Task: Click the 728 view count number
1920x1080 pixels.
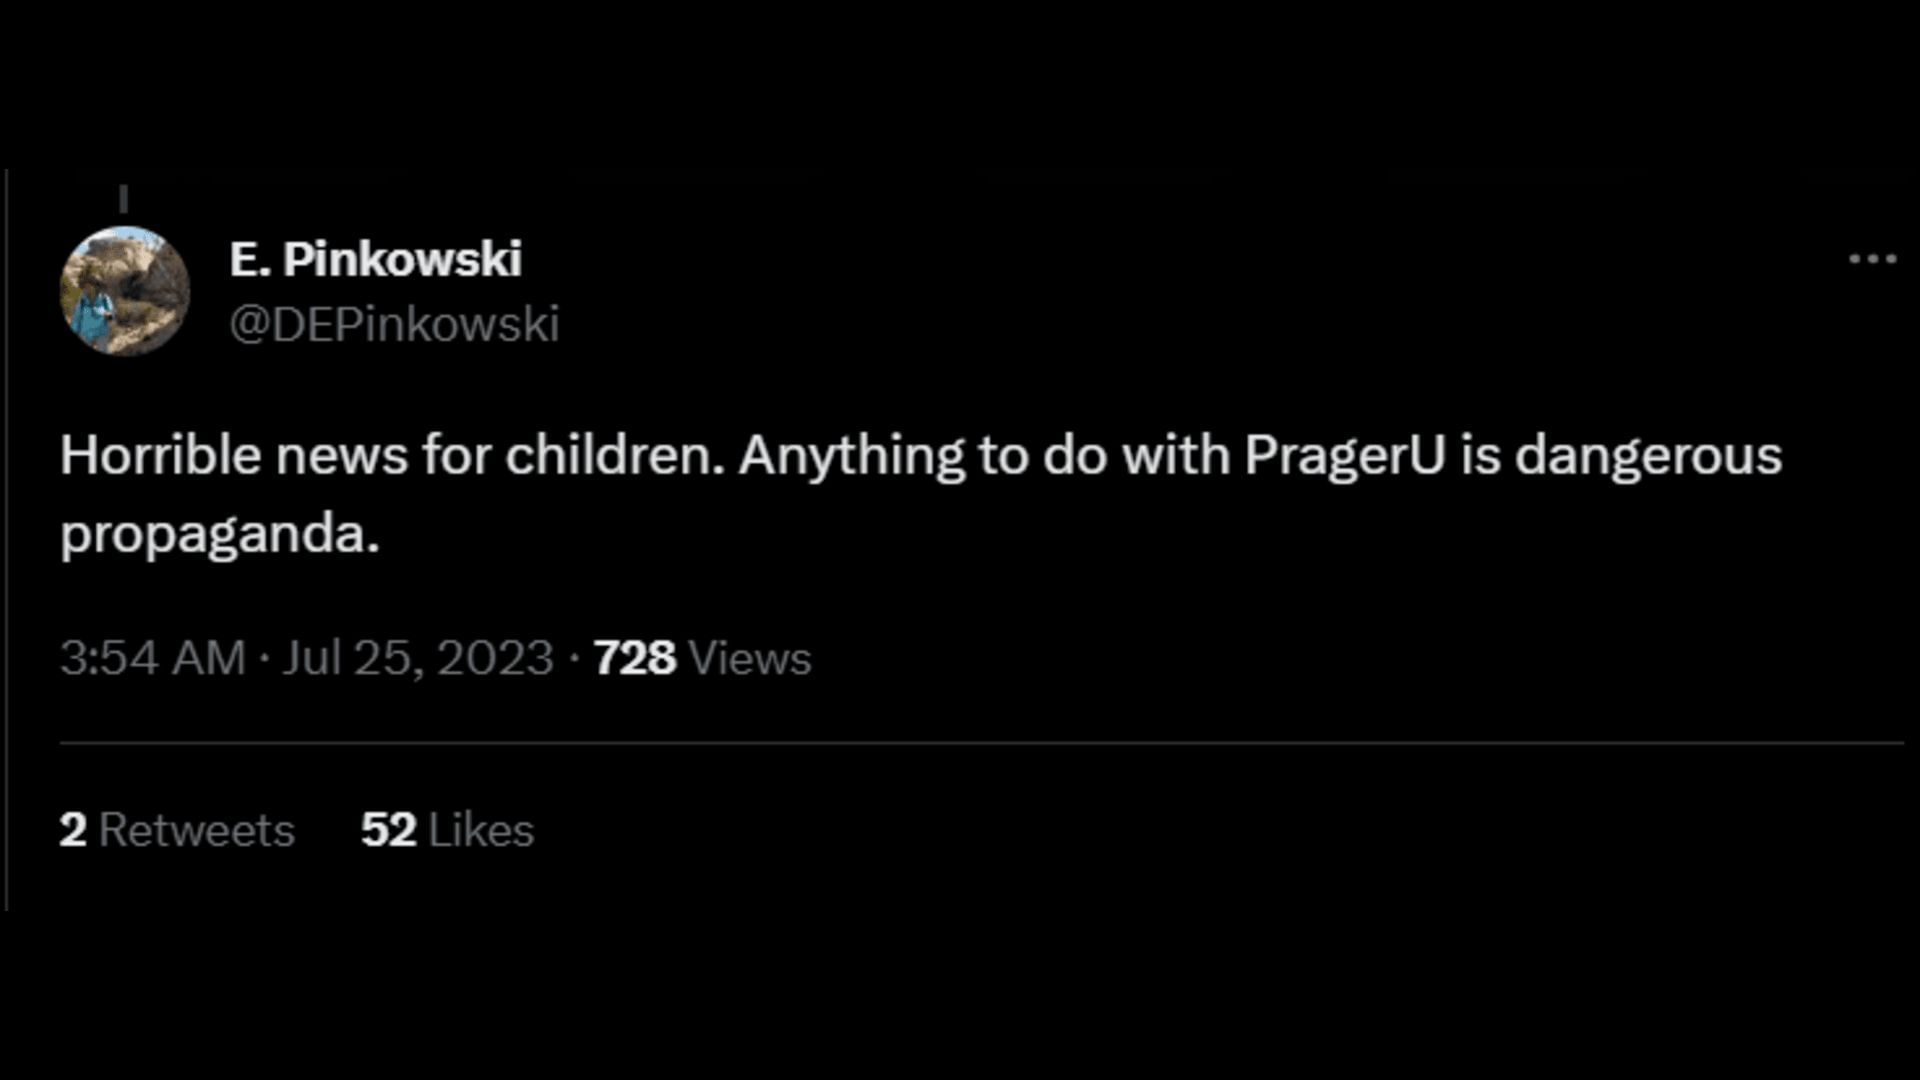Action: pos(634,658)
